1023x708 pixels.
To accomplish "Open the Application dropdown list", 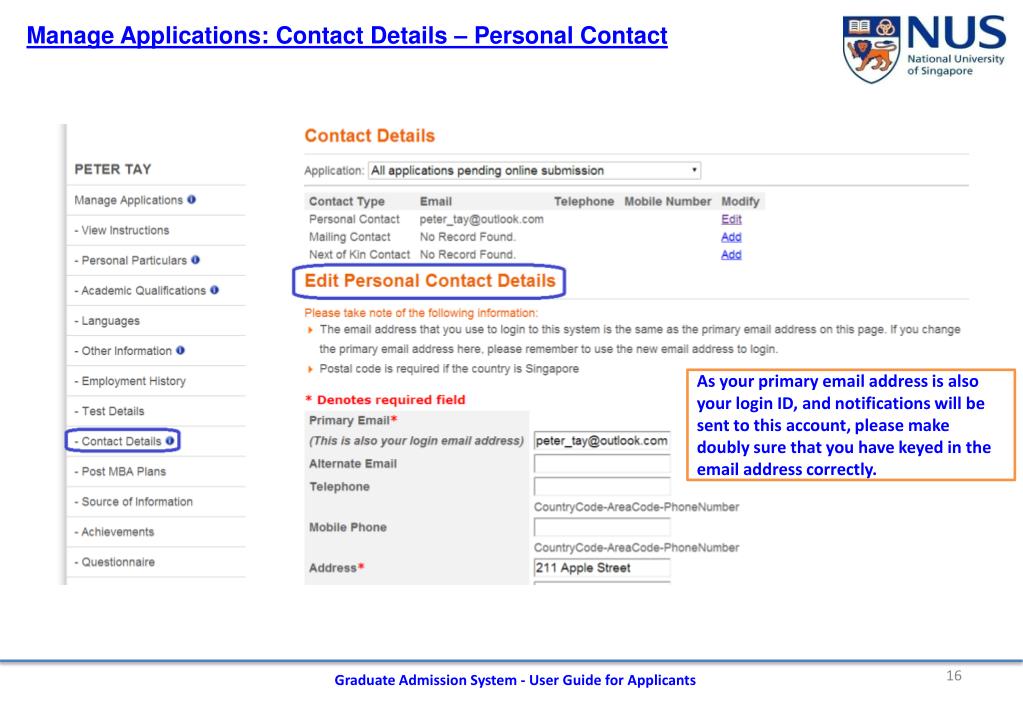I will click(534, 170).
